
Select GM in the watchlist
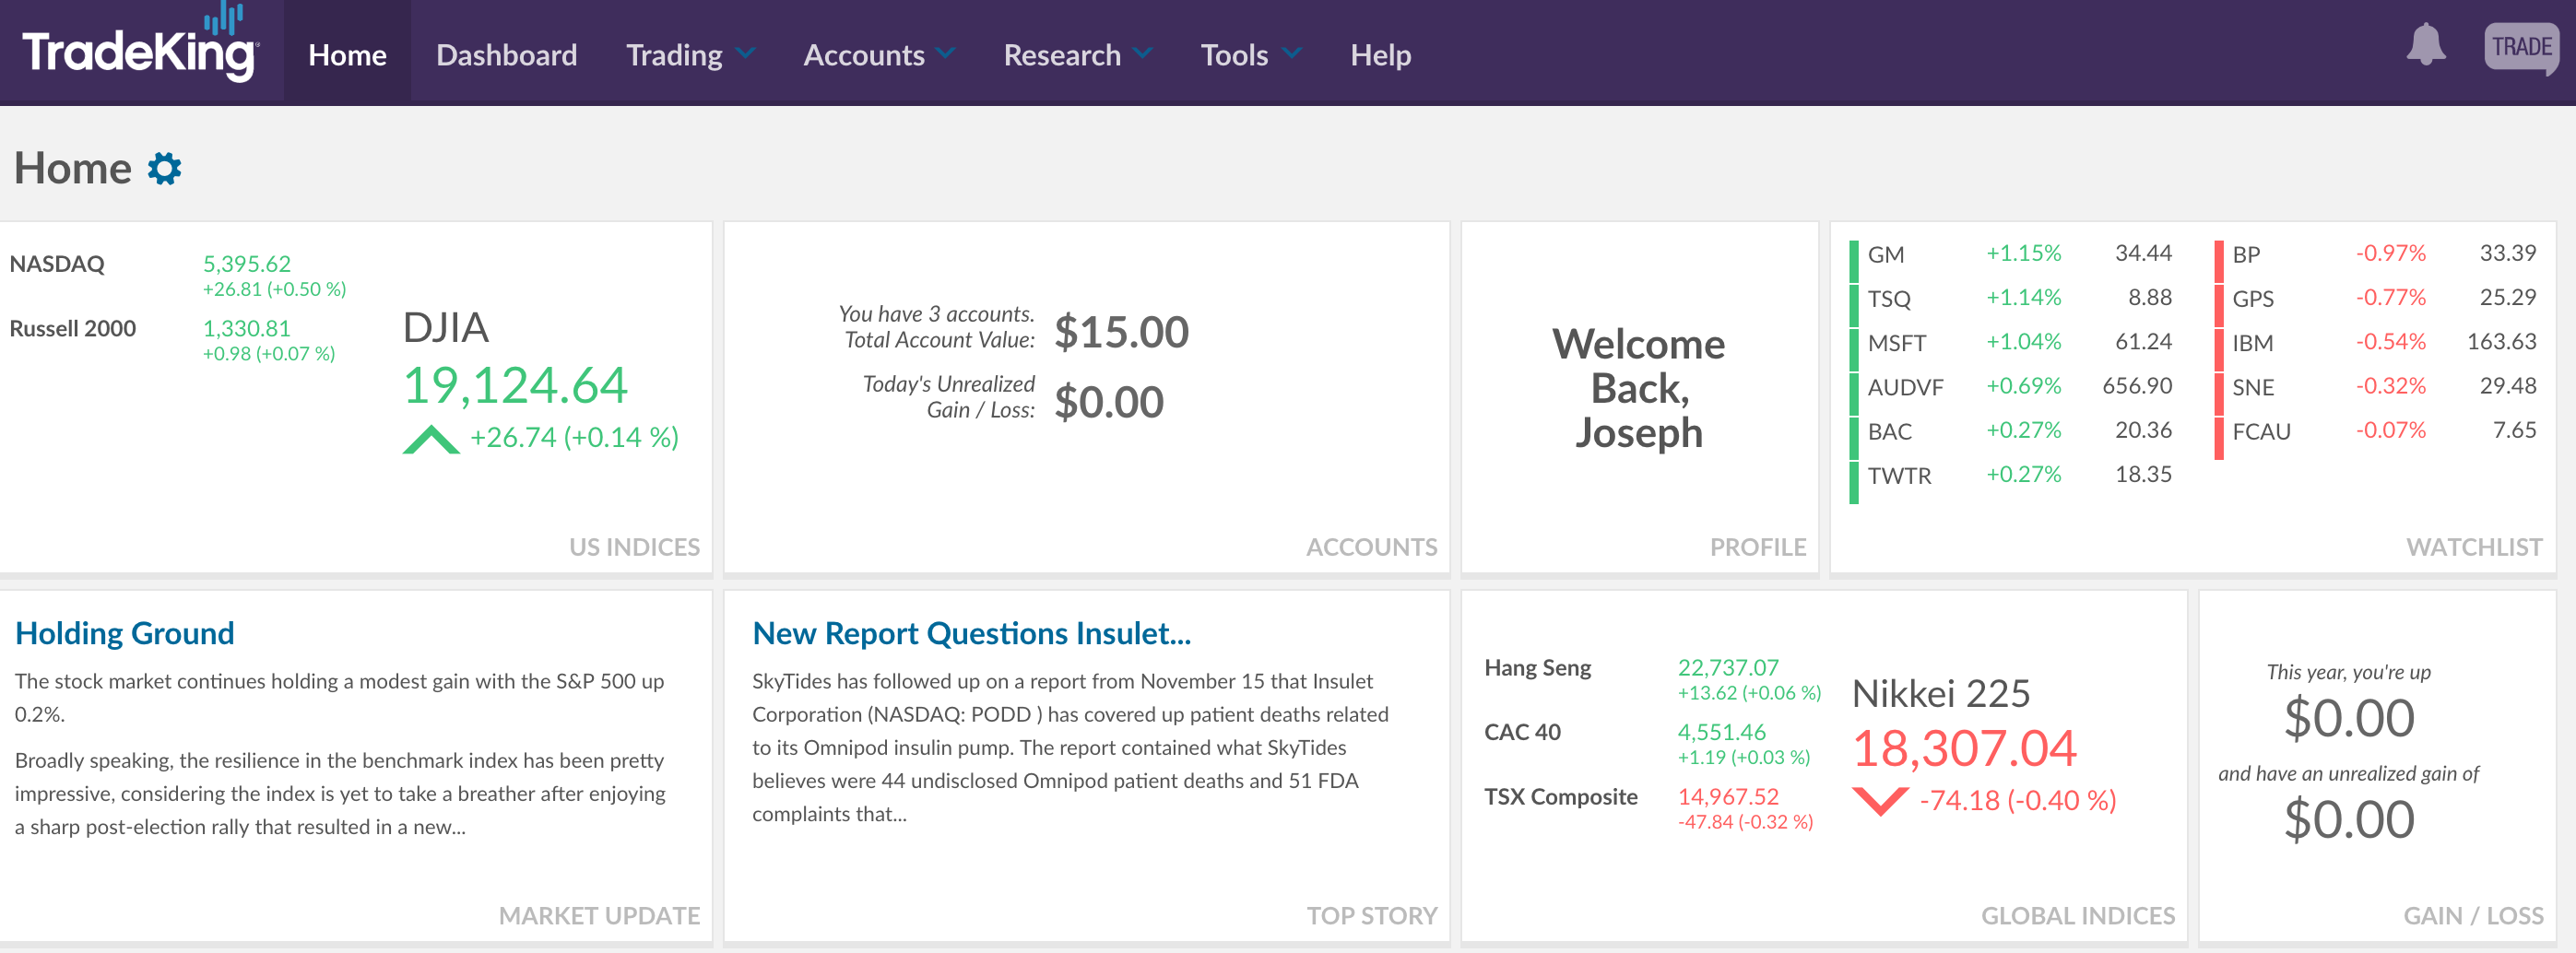click(x=1886, y=254)
